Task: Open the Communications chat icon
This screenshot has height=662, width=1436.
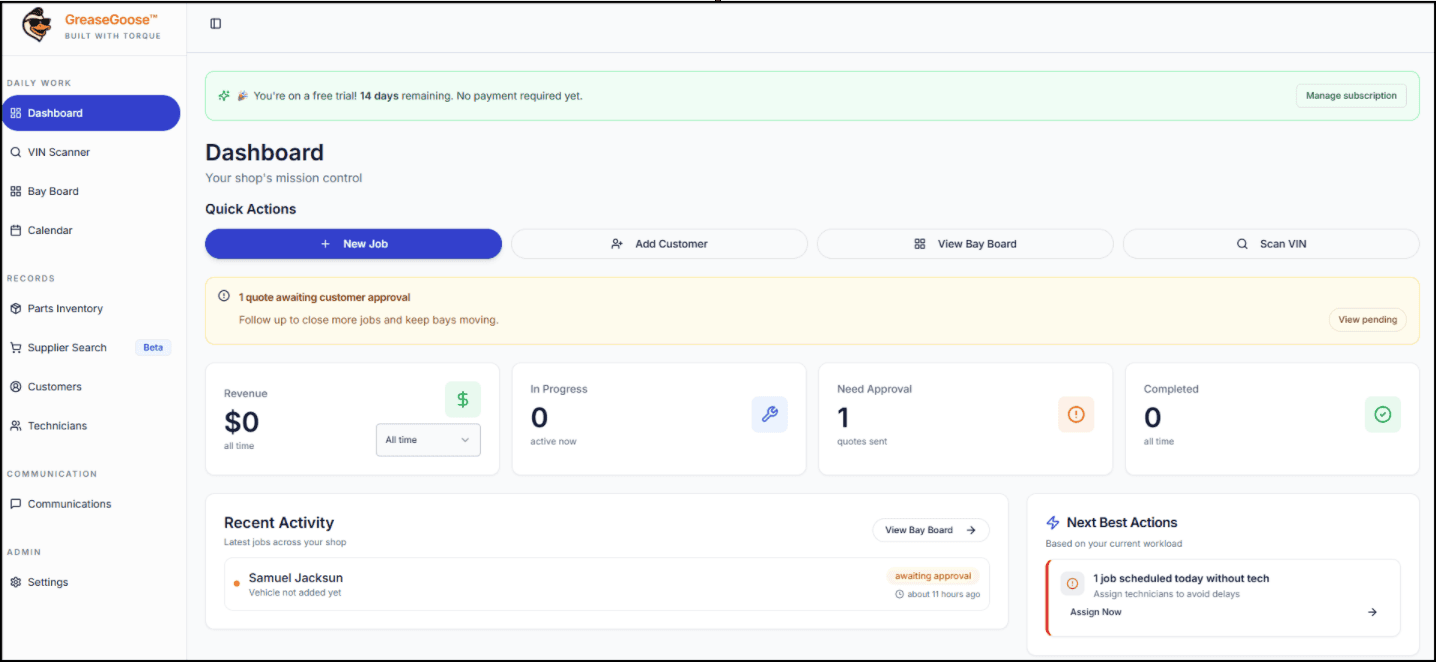Action: (14, 503)
